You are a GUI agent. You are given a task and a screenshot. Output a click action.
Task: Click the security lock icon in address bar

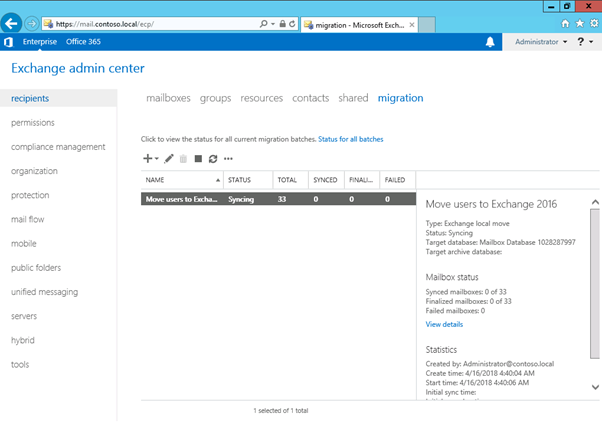pyautogui.click(x=283, y=24)
